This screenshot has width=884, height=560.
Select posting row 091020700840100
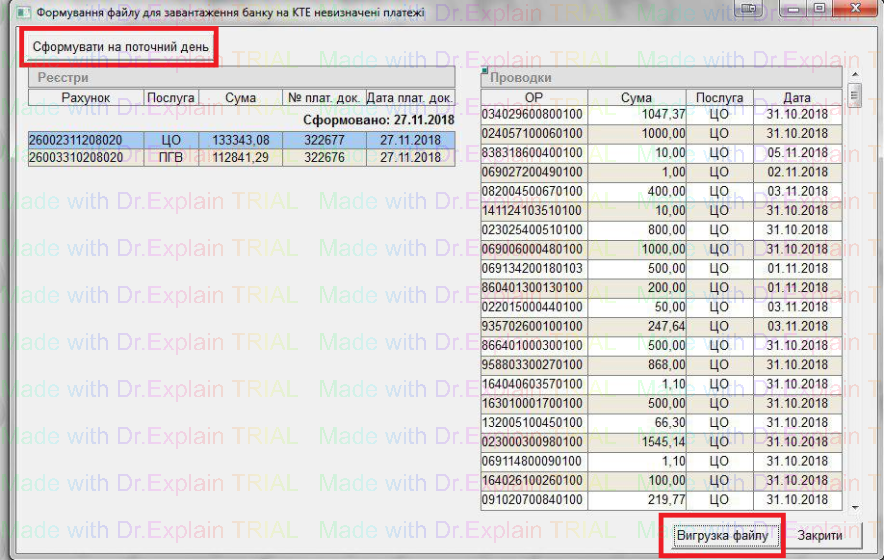click(x=533, y=499)
